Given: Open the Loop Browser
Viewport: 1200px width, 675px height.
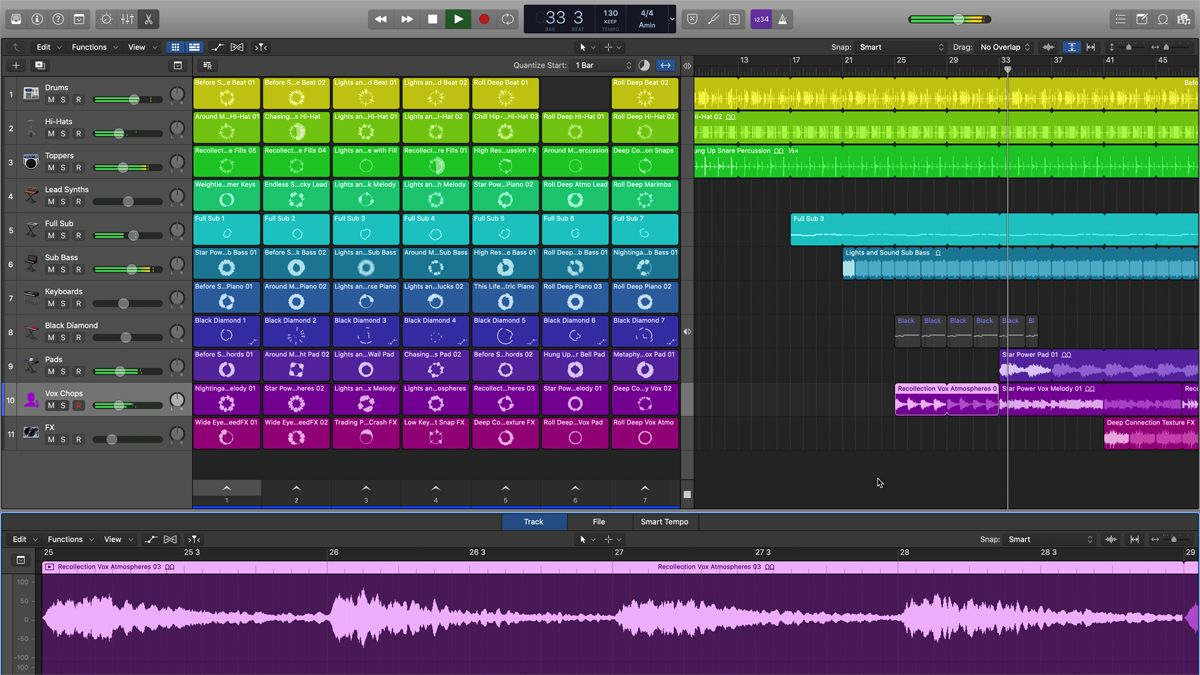Looking at the screenshot, I should coord(1163,19).
